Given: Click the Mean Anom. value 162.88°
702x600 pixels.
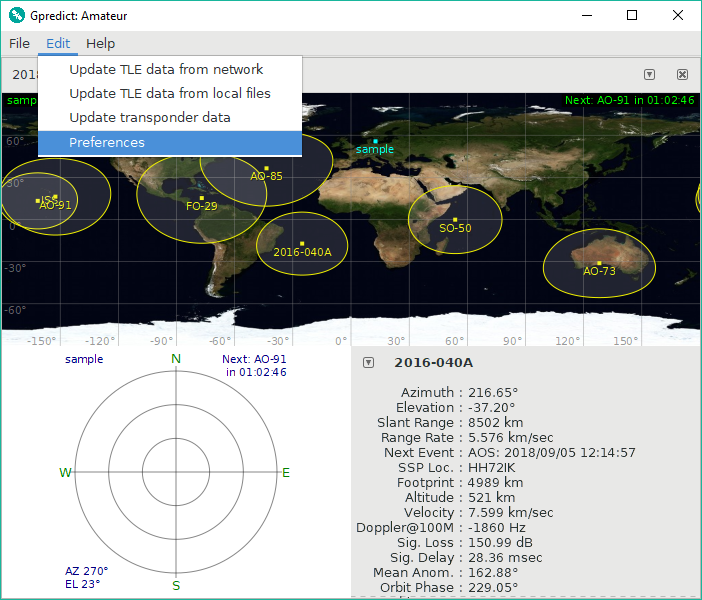Looking at the screenshot, I should click(x=493, y=573).
